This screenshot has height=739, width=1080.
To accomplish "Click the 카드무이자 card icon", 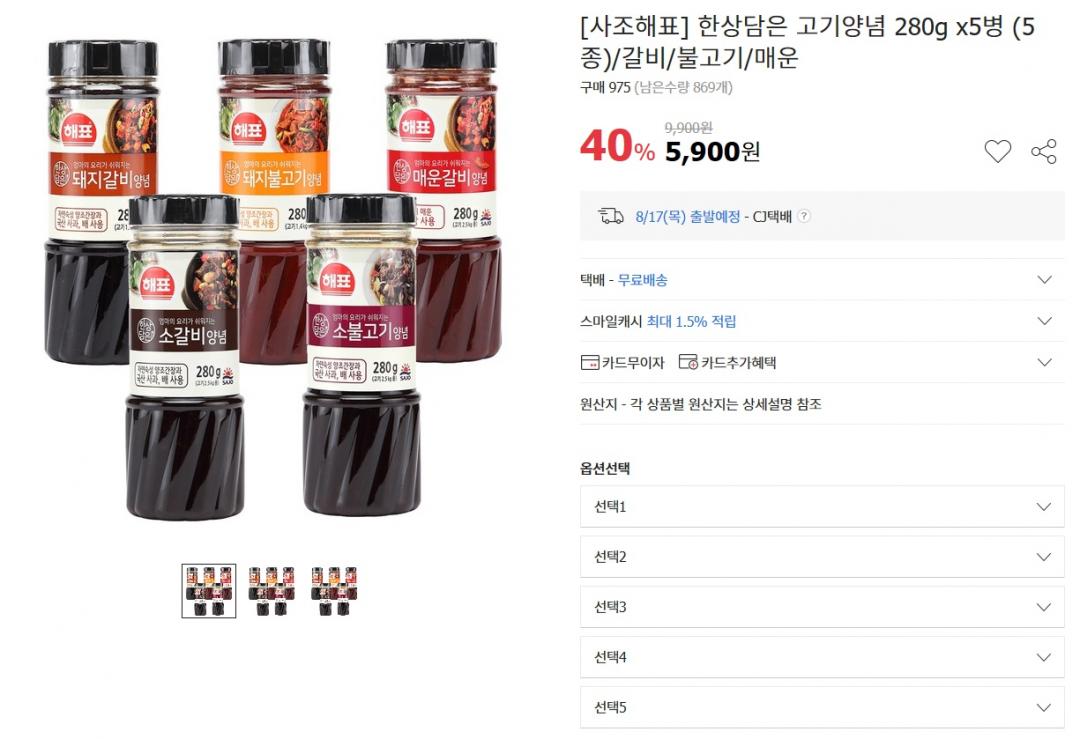I will 590,362.
